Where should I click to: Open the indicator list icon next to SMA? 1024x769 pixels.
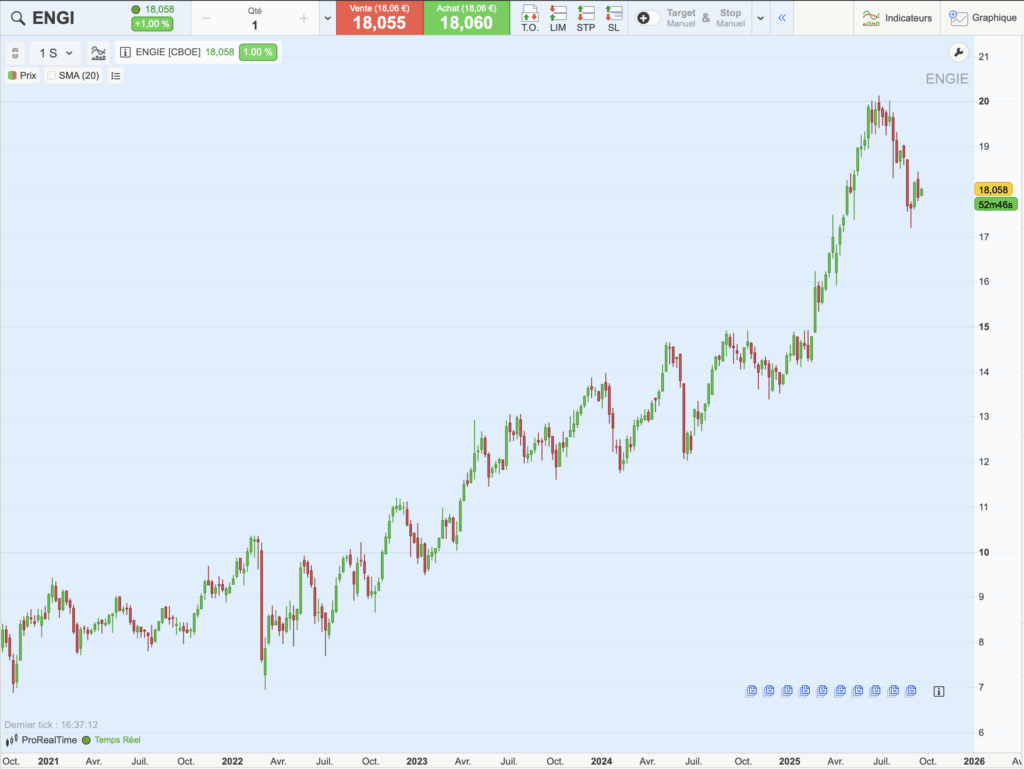tap(115, 76)
